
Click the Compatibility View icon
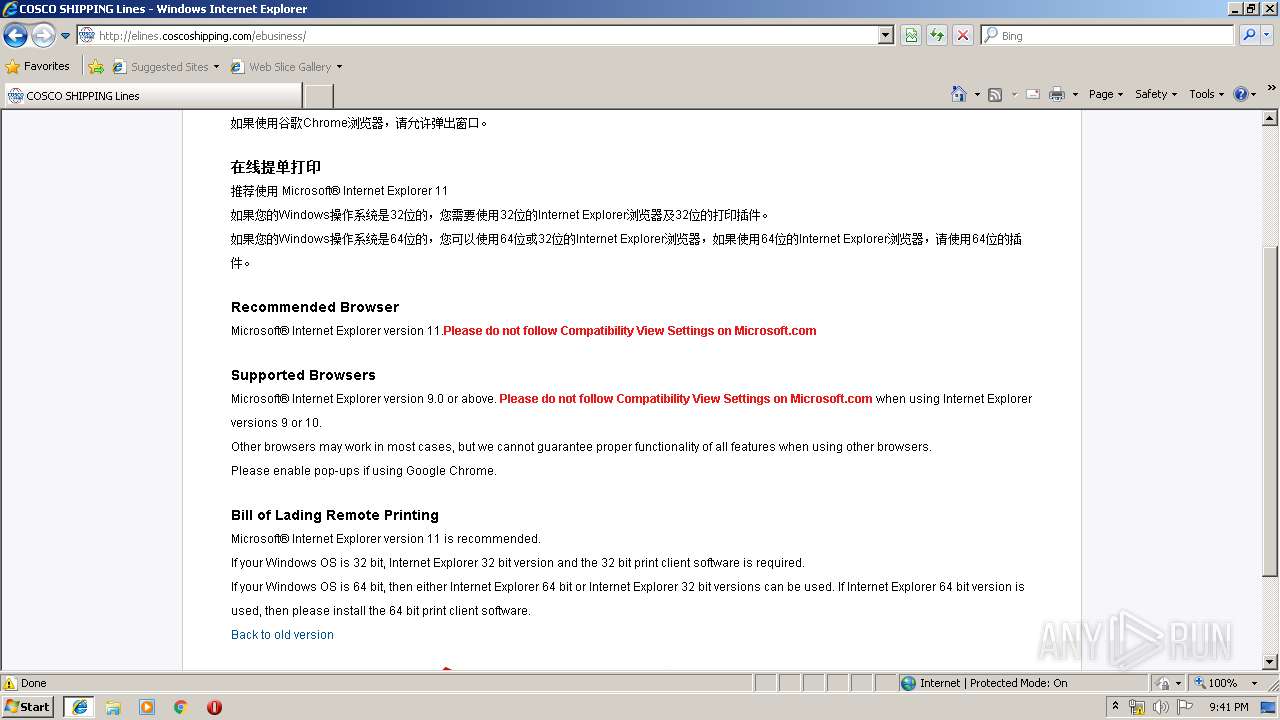(x=911, y=36)
